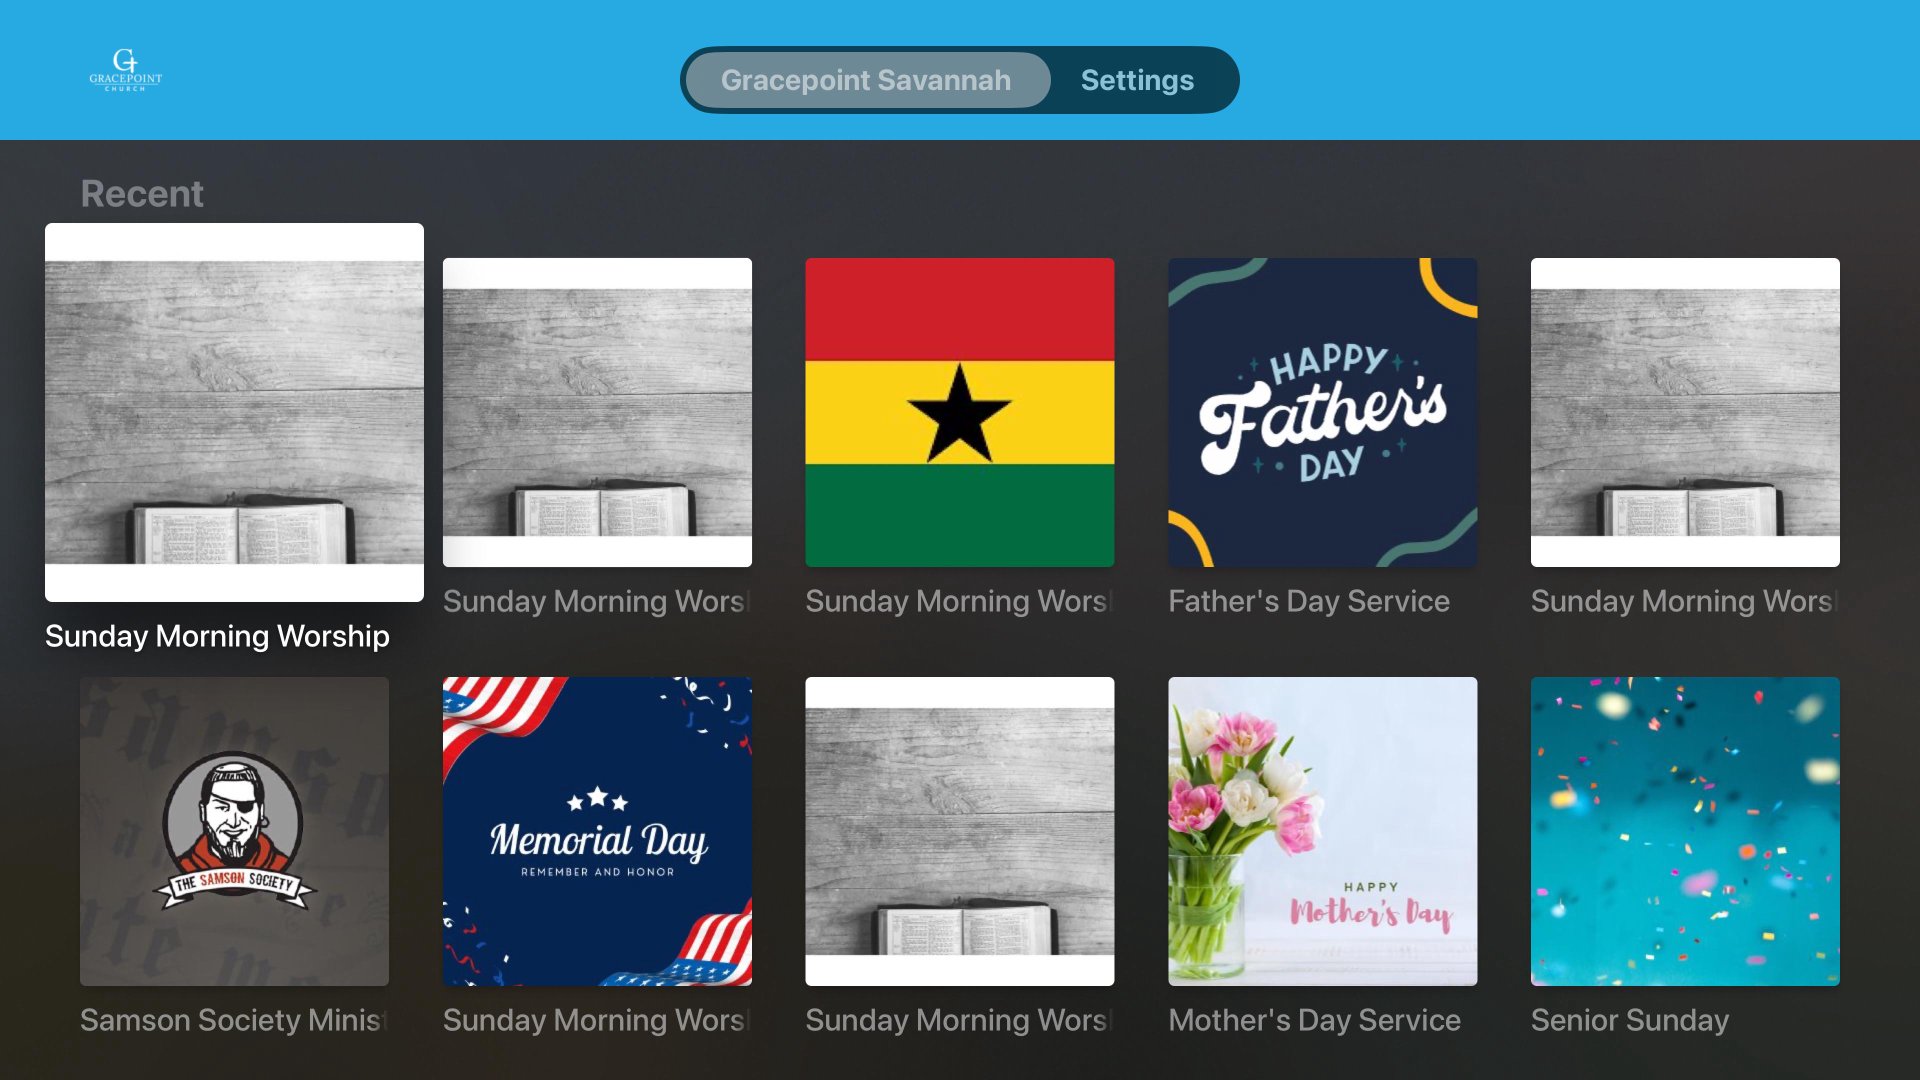
Task: Open the confetti Senior Sunday thumbnail
Action: coord(1685,831)
